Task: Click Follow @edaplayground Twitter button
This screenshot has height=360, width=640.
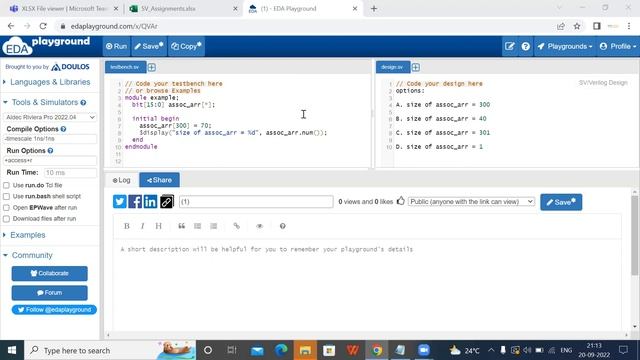Action: (54, 310)
